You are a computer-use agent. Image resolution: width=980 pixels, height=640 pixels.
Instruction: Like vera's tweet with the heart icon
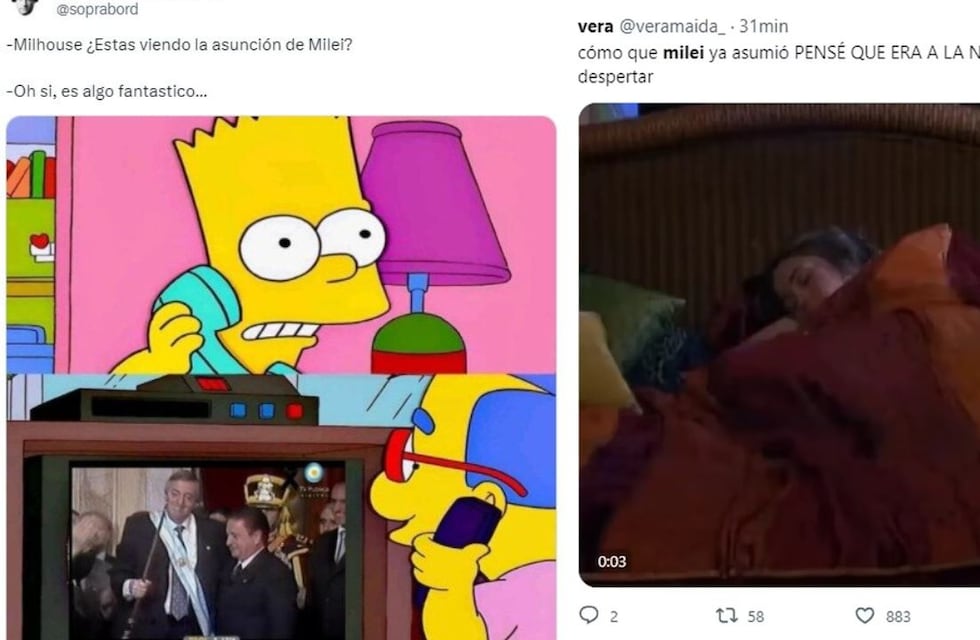tap(864, 616)
